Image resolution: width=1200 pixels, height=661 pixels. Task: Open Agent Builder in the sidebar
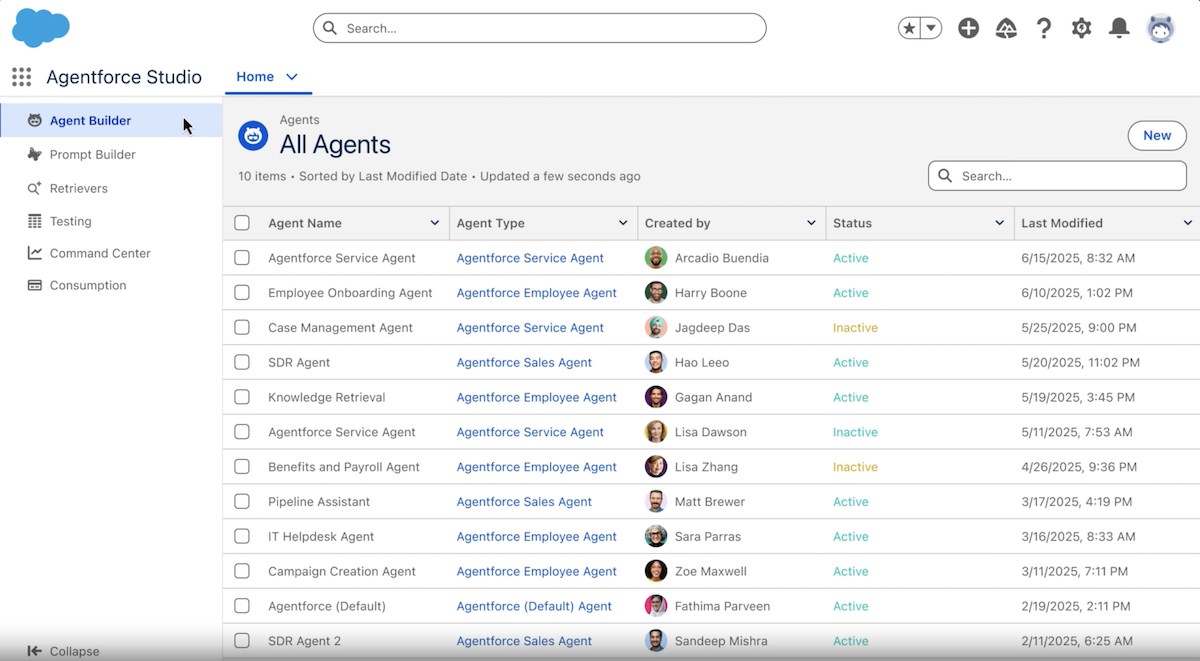click(111, 121)
